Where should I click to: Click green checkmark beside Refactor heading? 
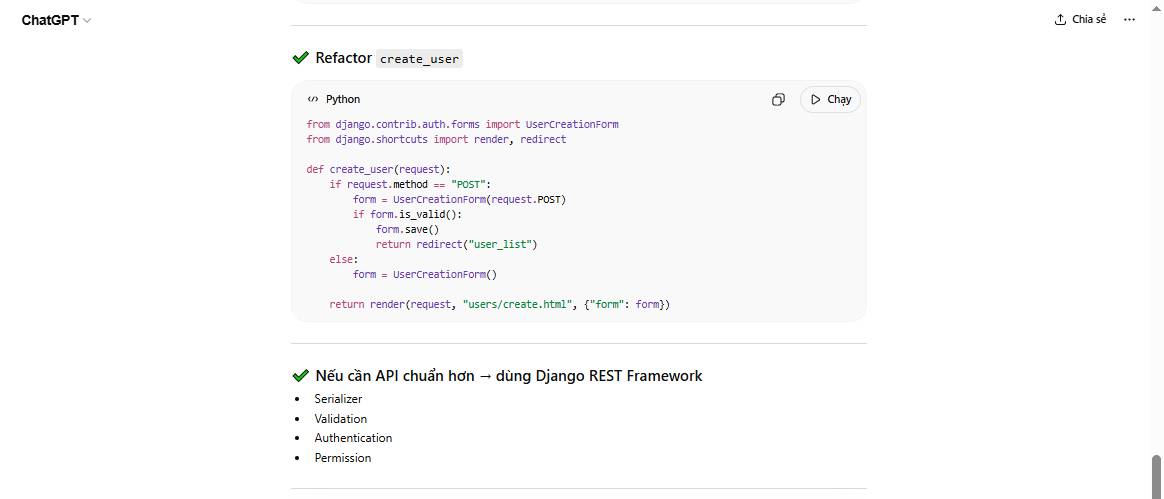click(300, 58)
